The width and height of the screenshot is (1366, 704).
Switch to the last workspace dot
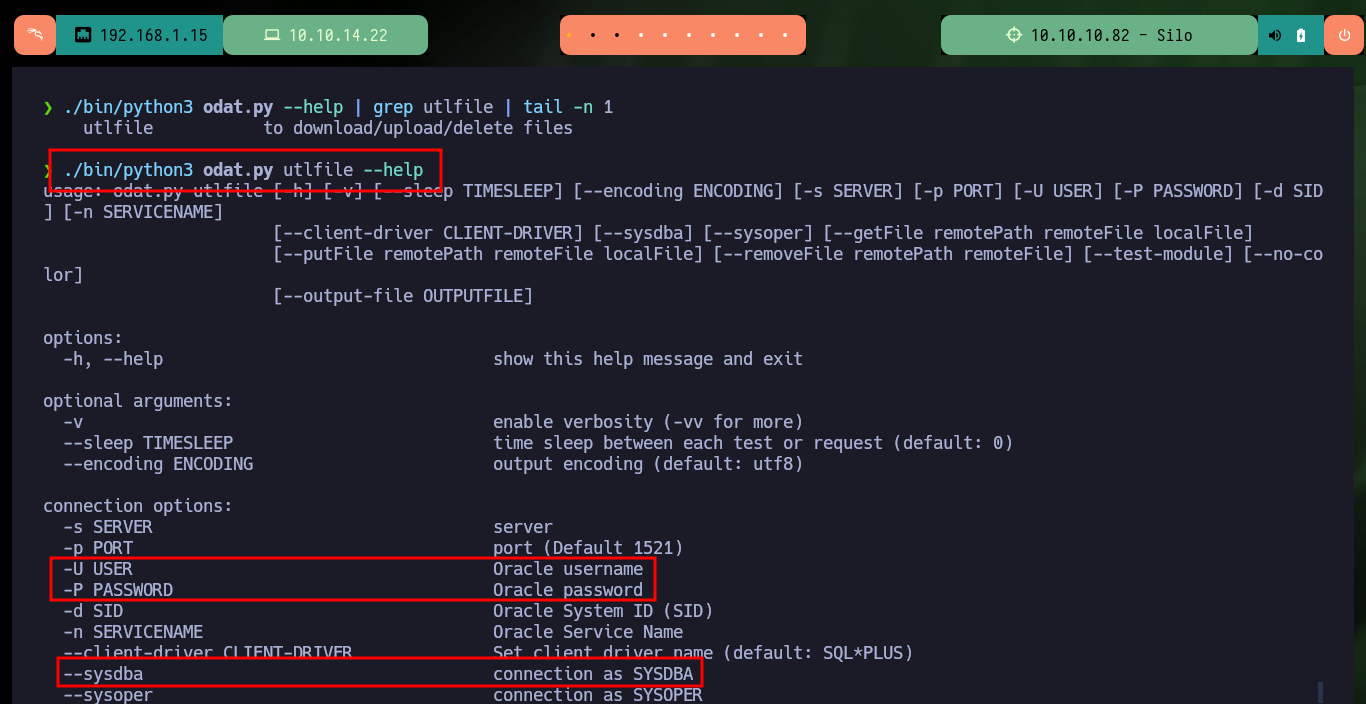click(785, 35)
